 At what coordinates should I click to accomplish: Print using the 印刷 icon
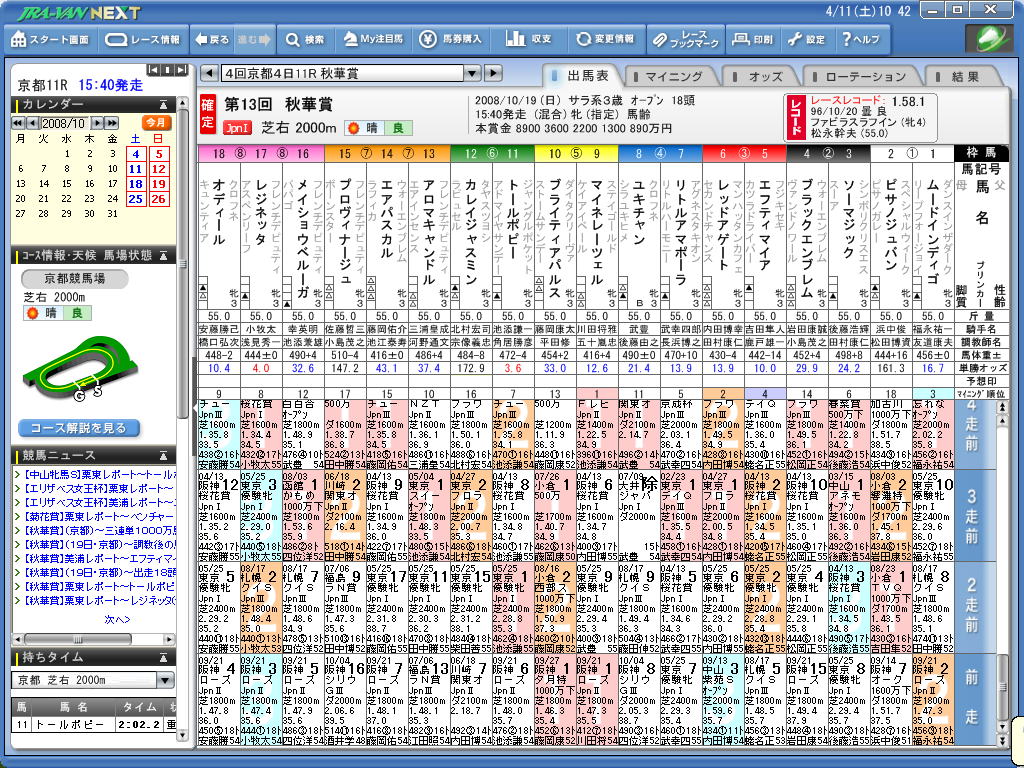[x=752, y=40]
